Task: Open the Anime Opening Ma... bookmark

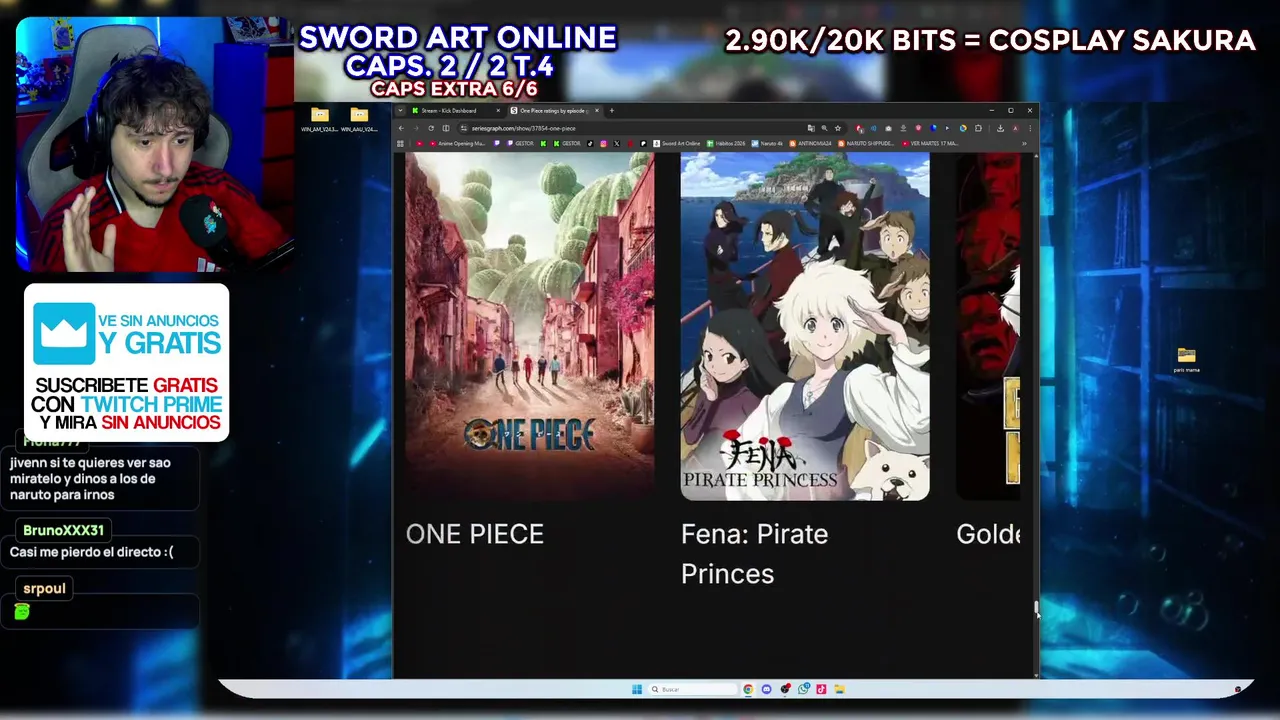Action: point(458,143)
